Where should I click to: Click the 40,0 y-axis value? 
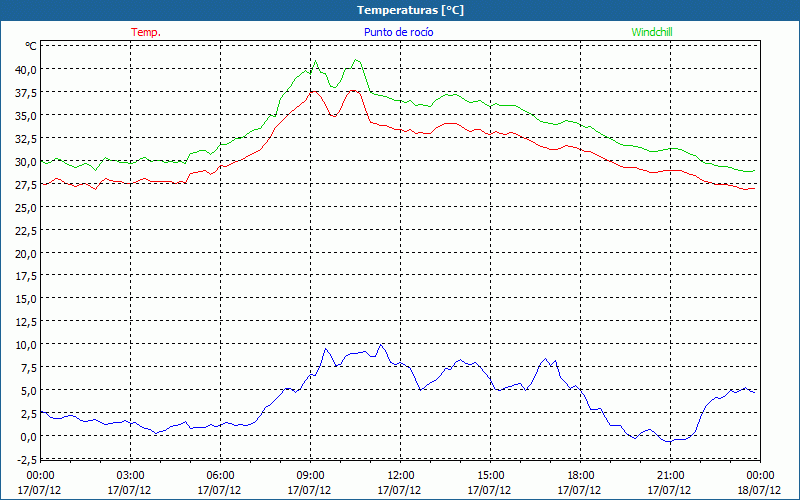27,69
